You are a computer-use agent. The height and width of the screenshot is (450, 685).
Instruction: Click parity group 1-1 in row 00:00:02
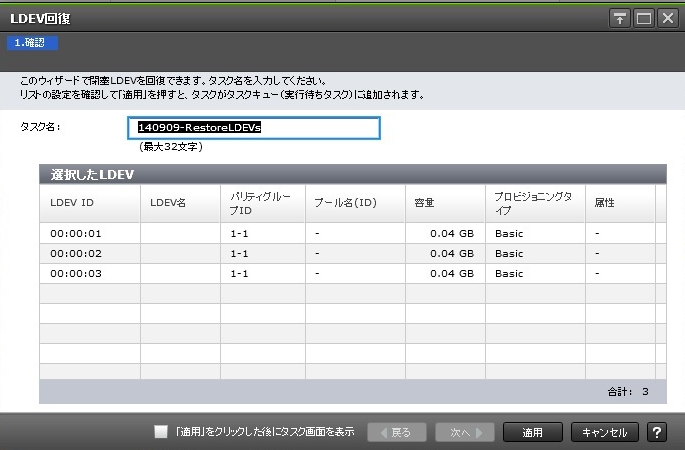pyautogui.click(x=239, y=254)
